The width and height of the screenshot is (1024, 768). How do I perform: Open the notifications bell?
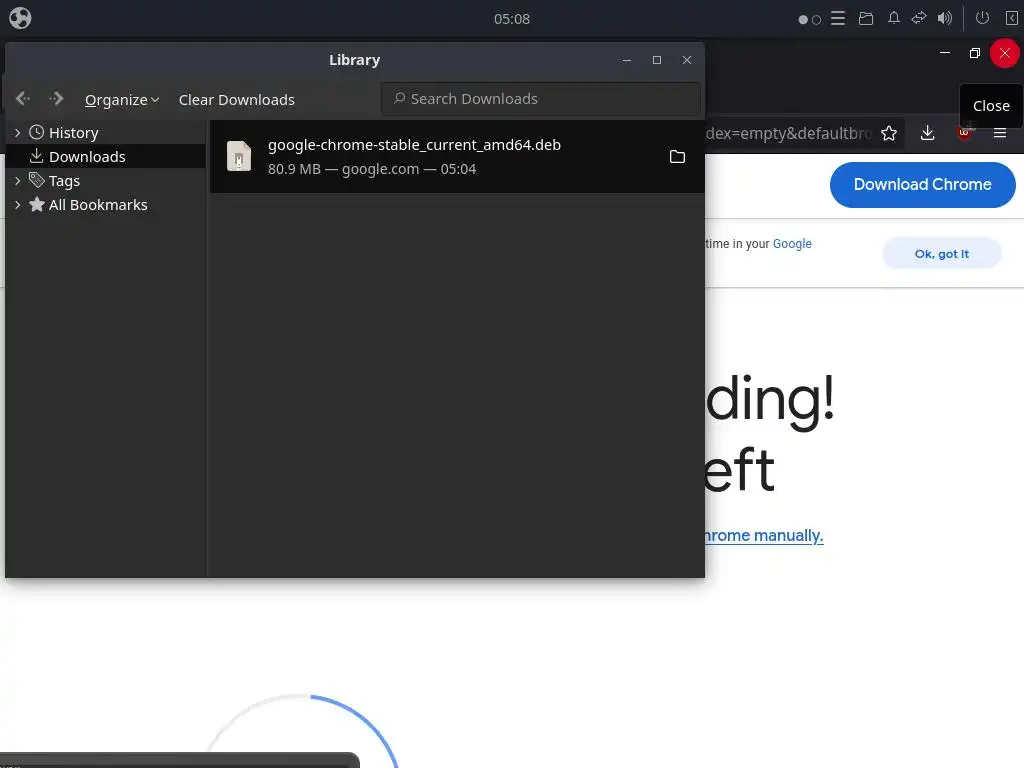pos(893,18)
